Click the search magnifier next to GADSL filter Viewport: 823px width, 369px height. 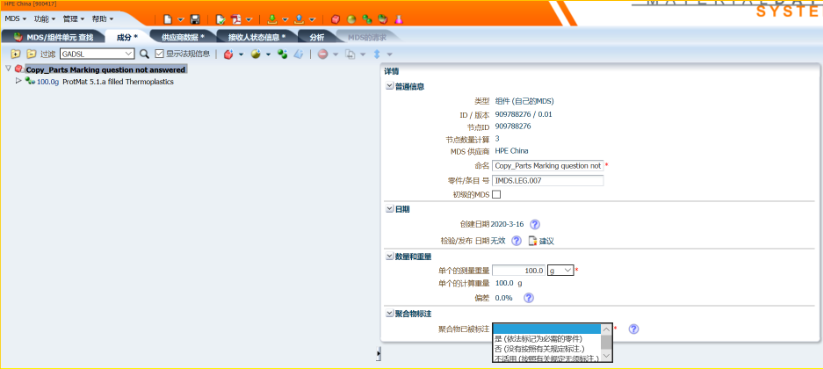coord(144,54)
